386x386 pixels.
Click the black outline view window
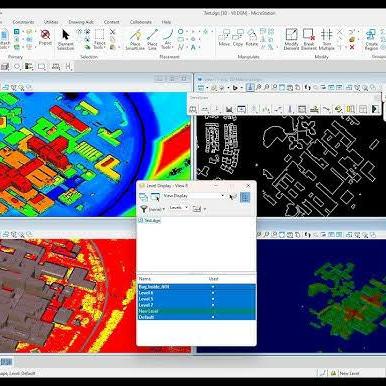(x=290, y=166)
